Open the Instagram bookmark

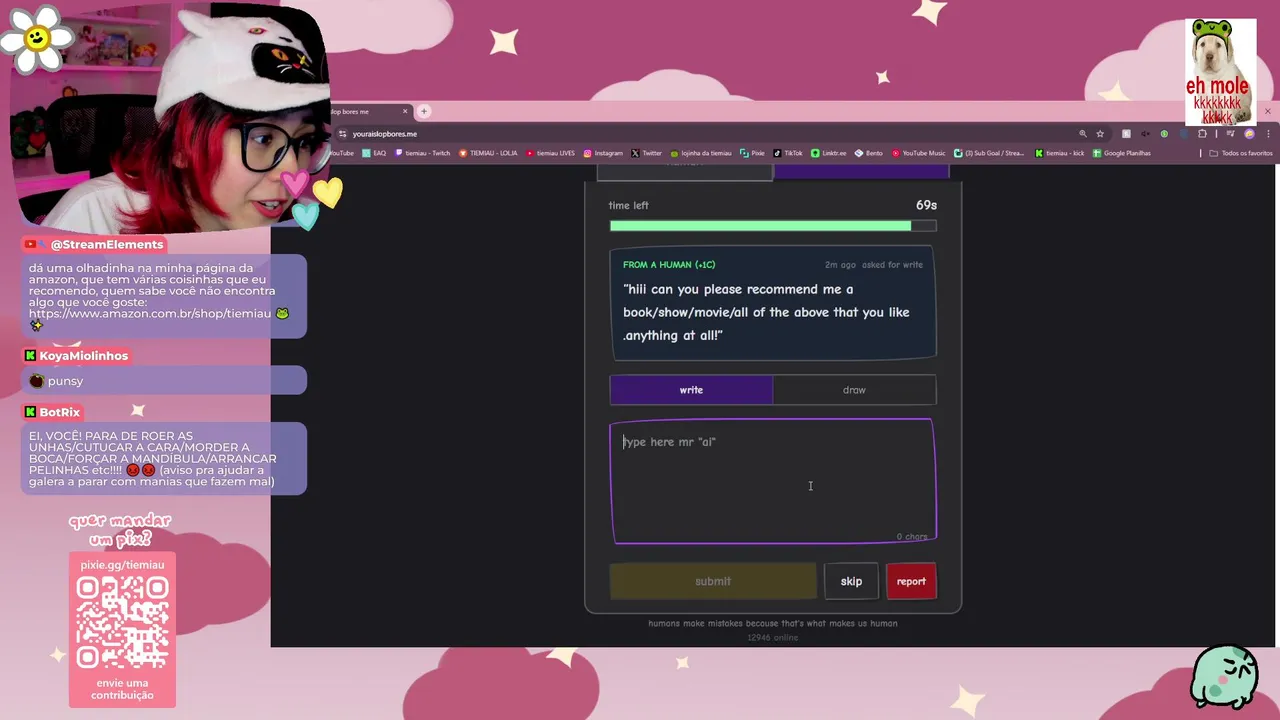(603, 153)
